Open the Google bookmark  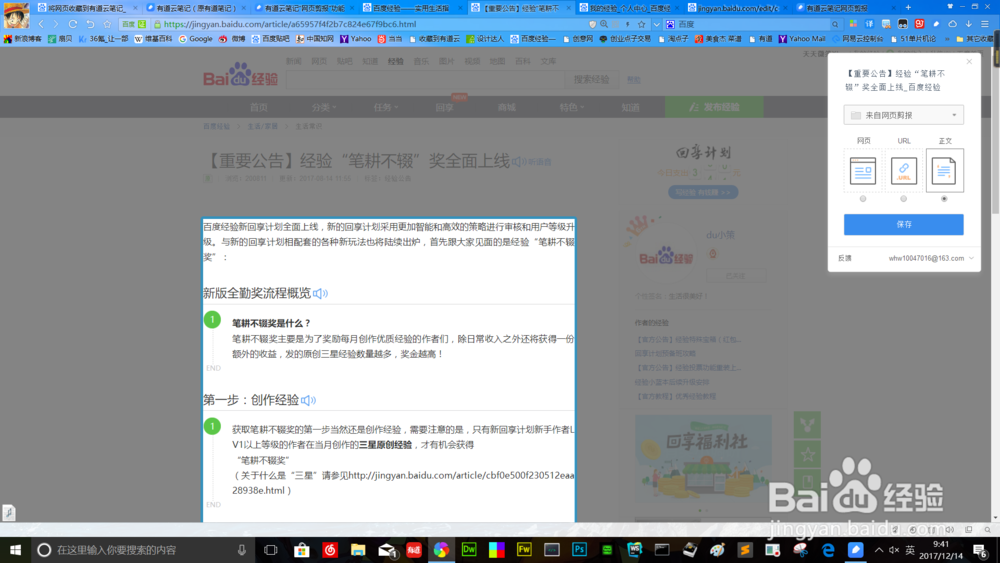195,39
